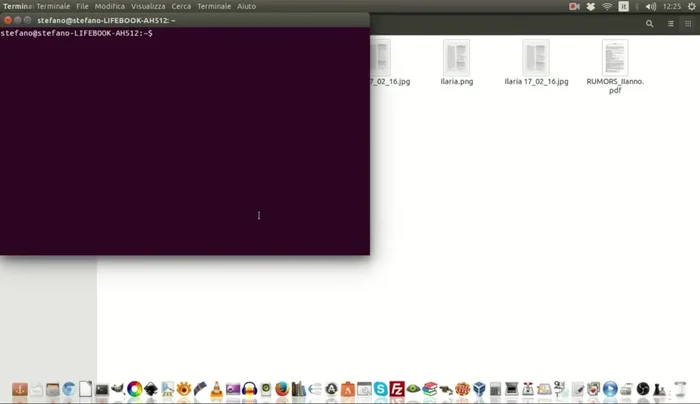Screen dimensions: 700x404
Task: Launch VirtualBox from the dock
Action: click(479, 389)
